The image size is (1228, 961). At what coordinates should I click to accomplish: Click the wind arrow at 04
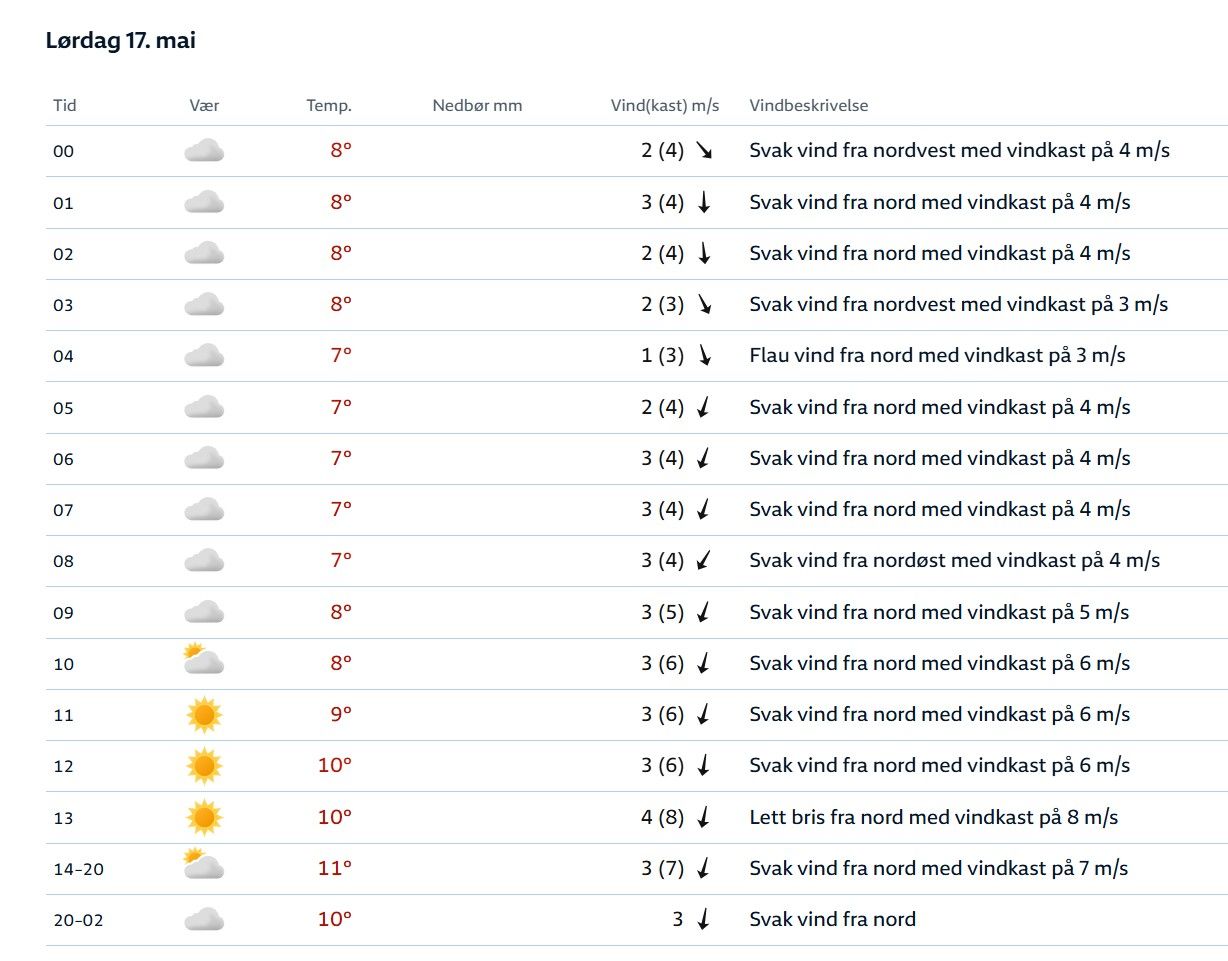pyautogui.click(x=704, y=355)
